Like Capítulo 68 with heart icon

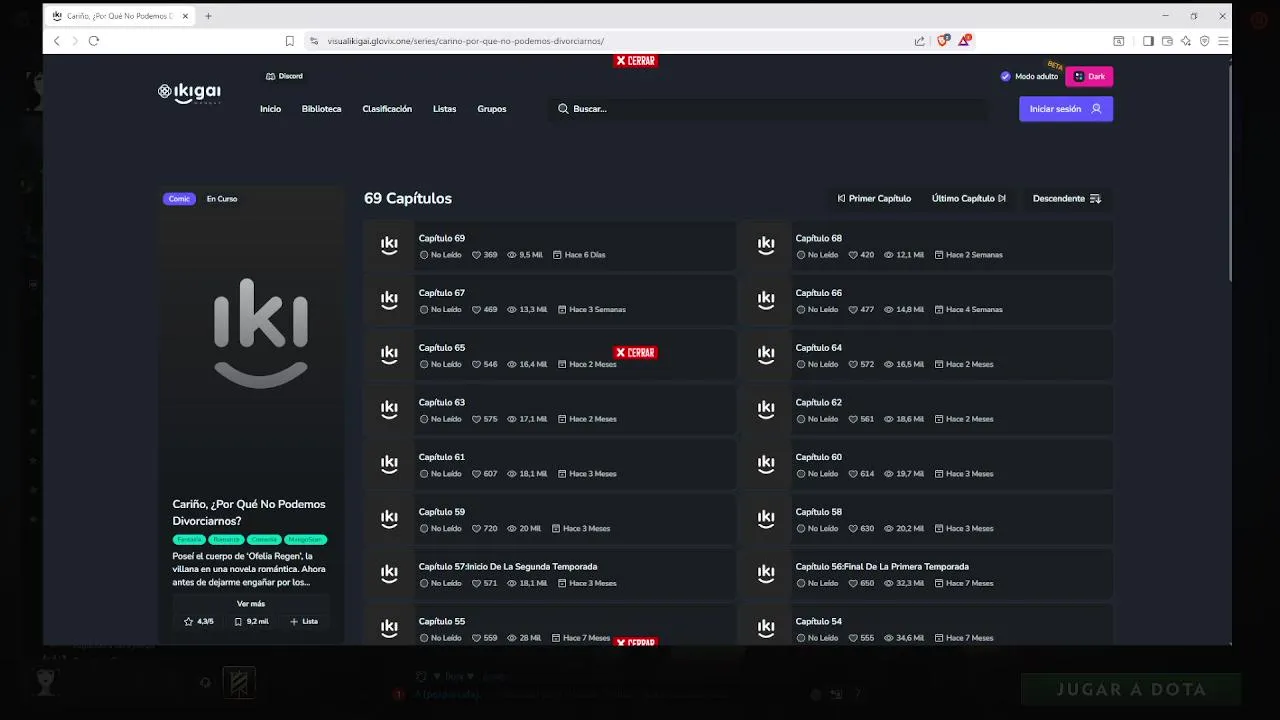pos(853,255)
